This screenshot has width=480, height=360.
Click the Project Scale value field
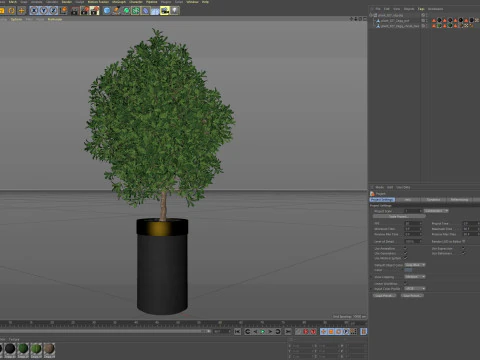[x=412, y=211]
